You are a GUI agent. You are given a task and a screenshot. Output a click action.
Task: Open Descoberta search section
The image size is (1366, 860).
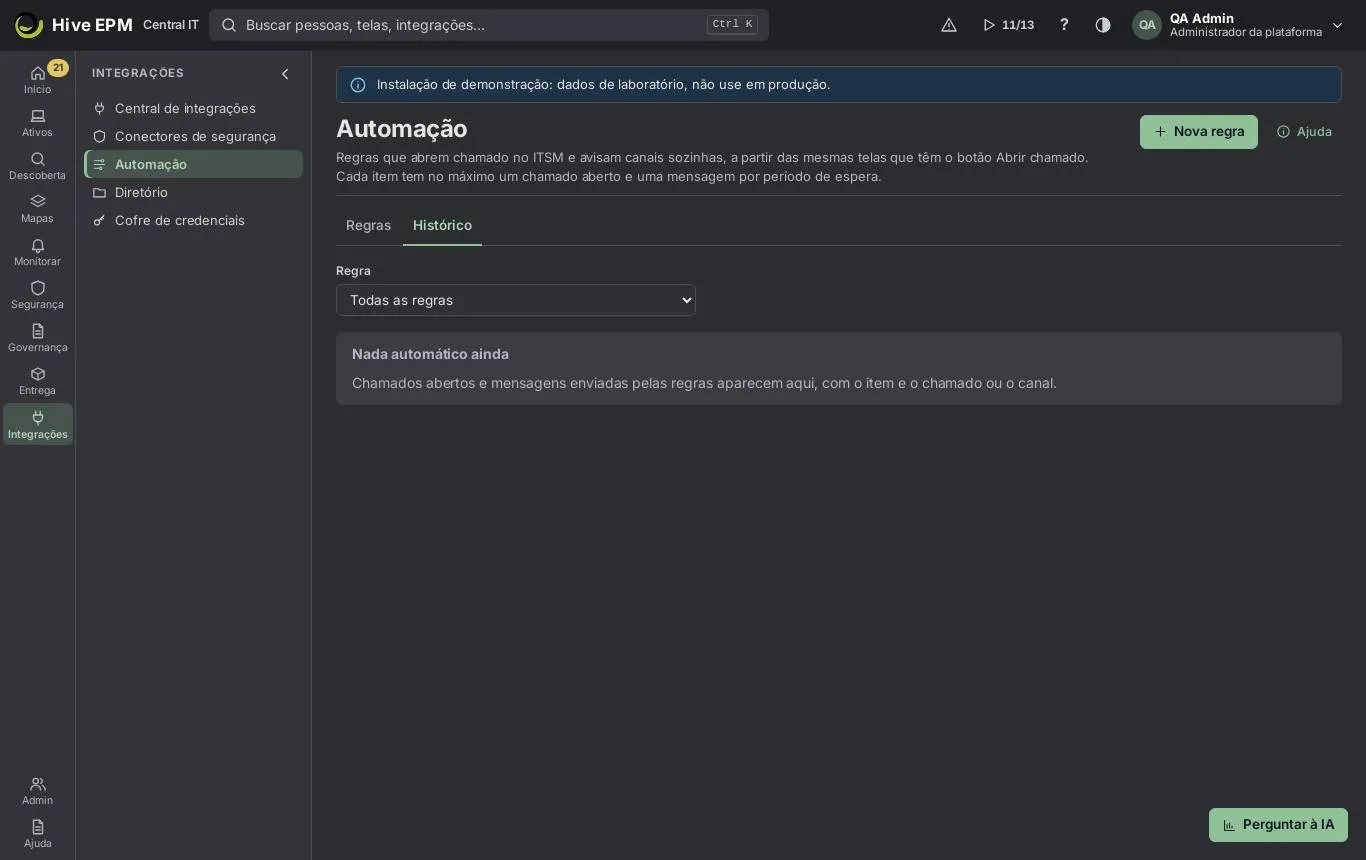click(37, 166)
